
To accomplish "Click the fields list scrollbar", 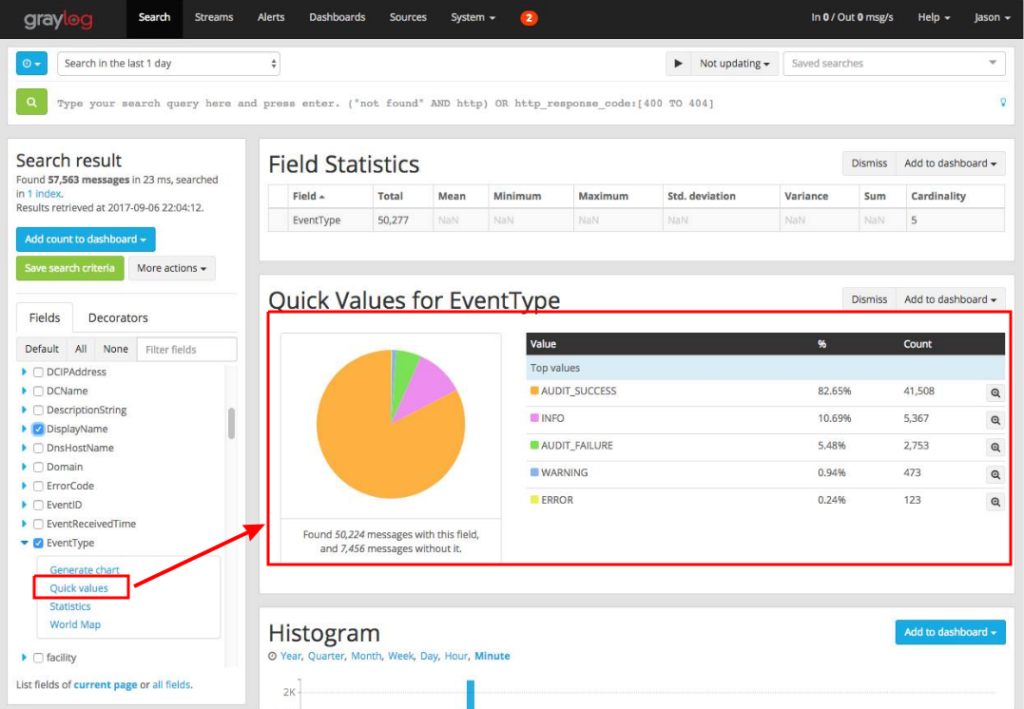I will coord(231,424).
